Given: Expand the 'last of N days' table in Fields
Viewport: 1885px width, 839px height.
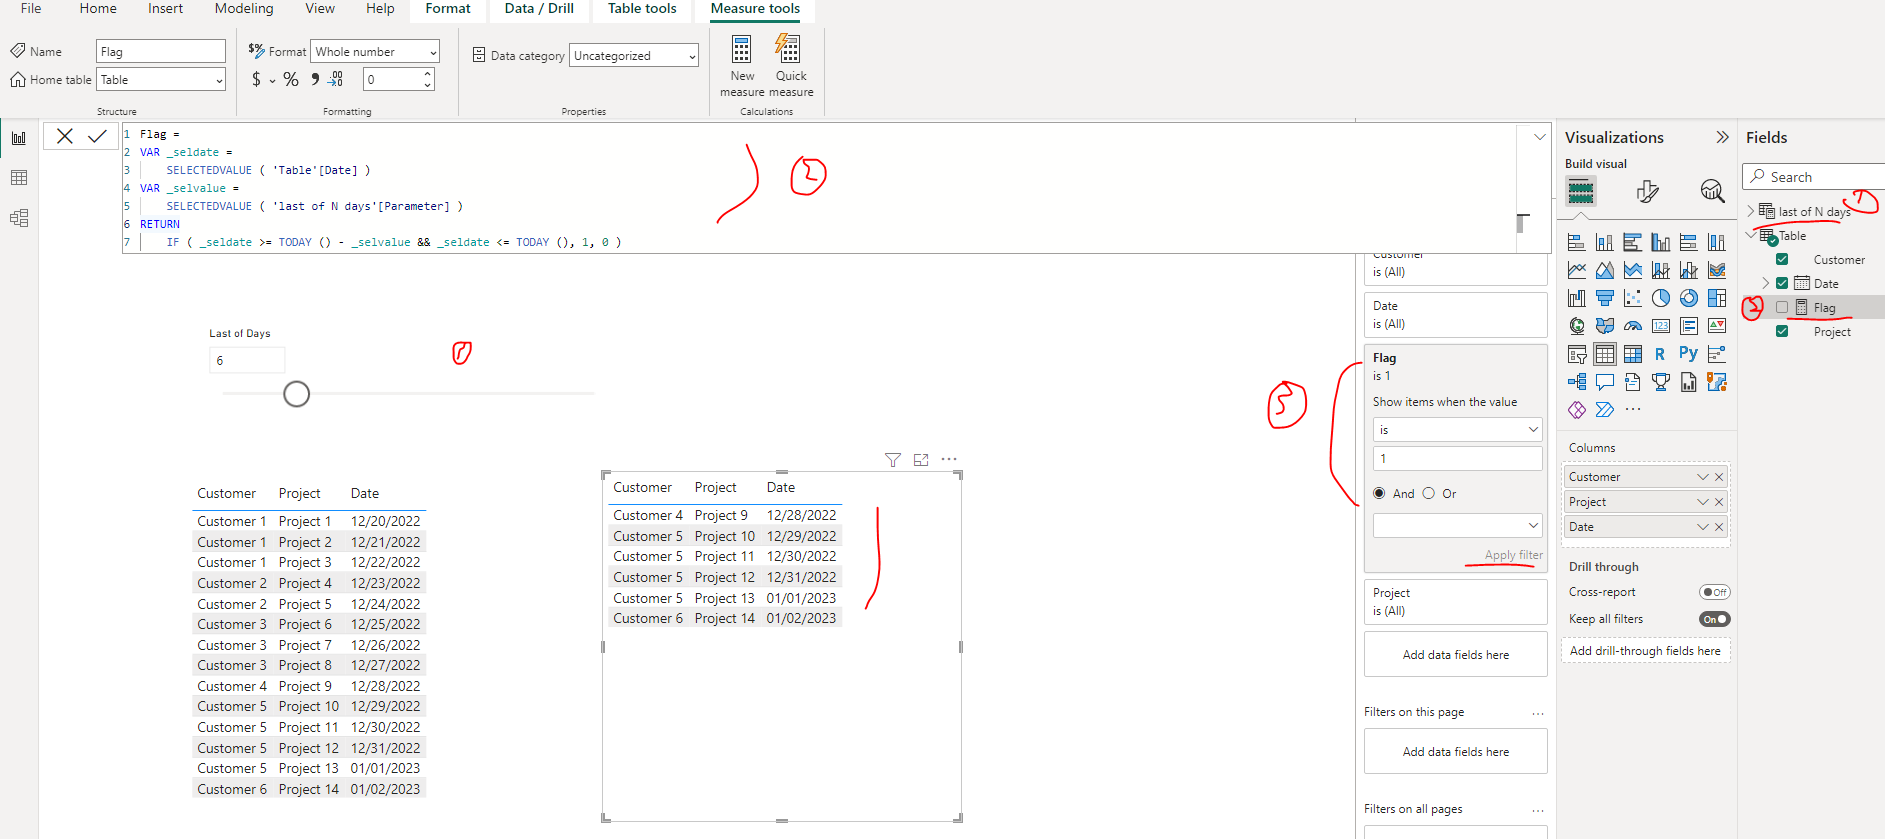Looking at the screenshot, I should (x=1752, y=211).
